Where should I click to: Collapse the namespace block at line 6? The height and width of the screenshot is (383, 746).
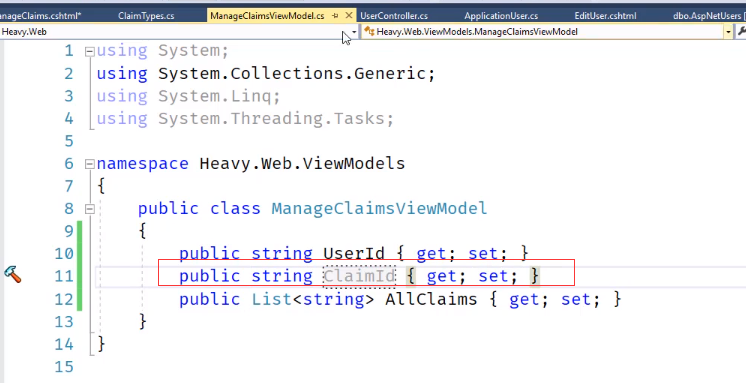(89, 165)
